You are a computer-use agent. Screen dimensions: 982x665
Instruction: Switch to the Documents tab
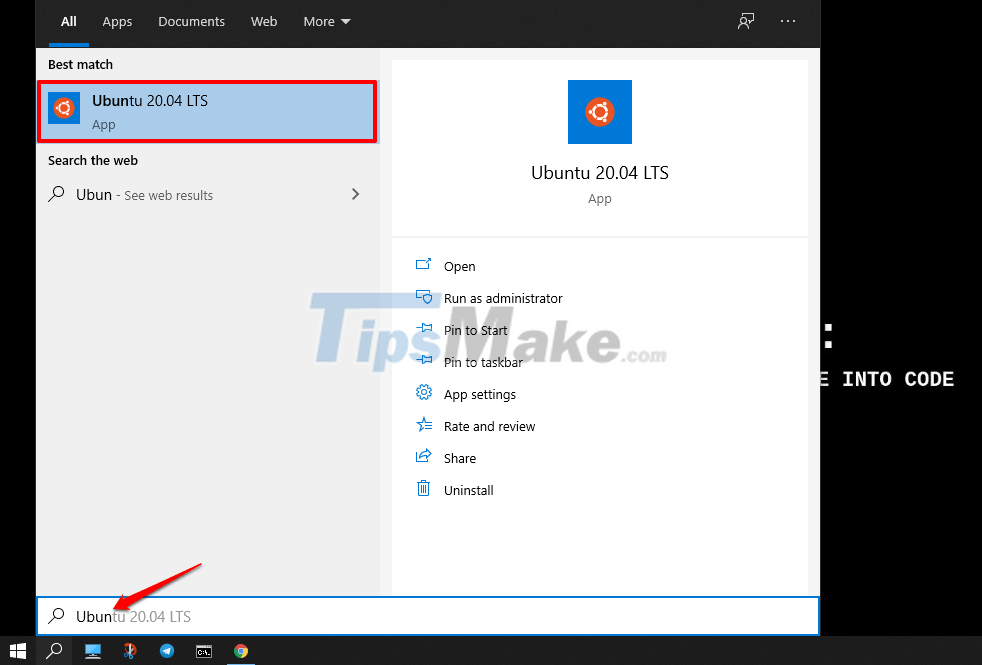pos(191,21)
